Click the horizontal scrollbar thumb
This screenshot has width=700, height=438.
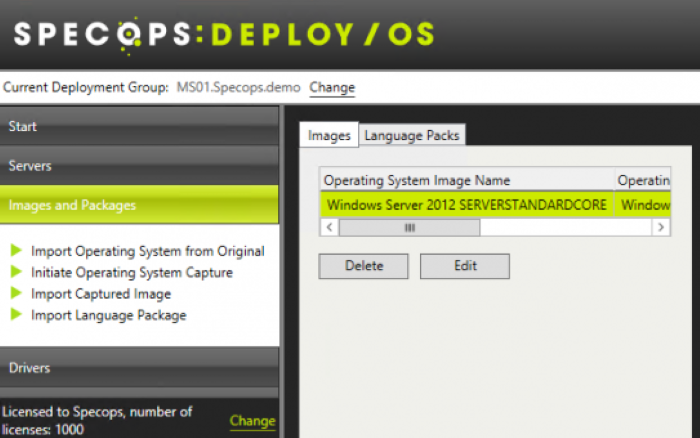[409, 227]
